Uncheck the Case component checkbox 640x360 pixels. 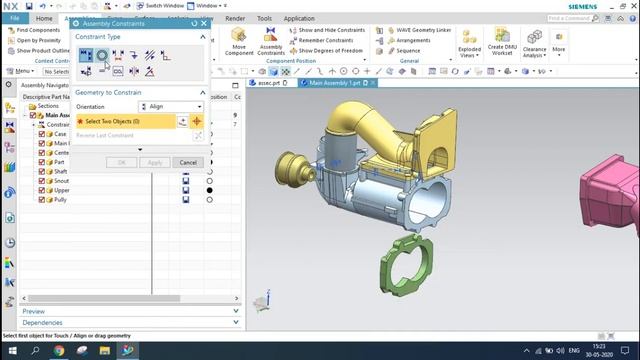click(42, 134)
